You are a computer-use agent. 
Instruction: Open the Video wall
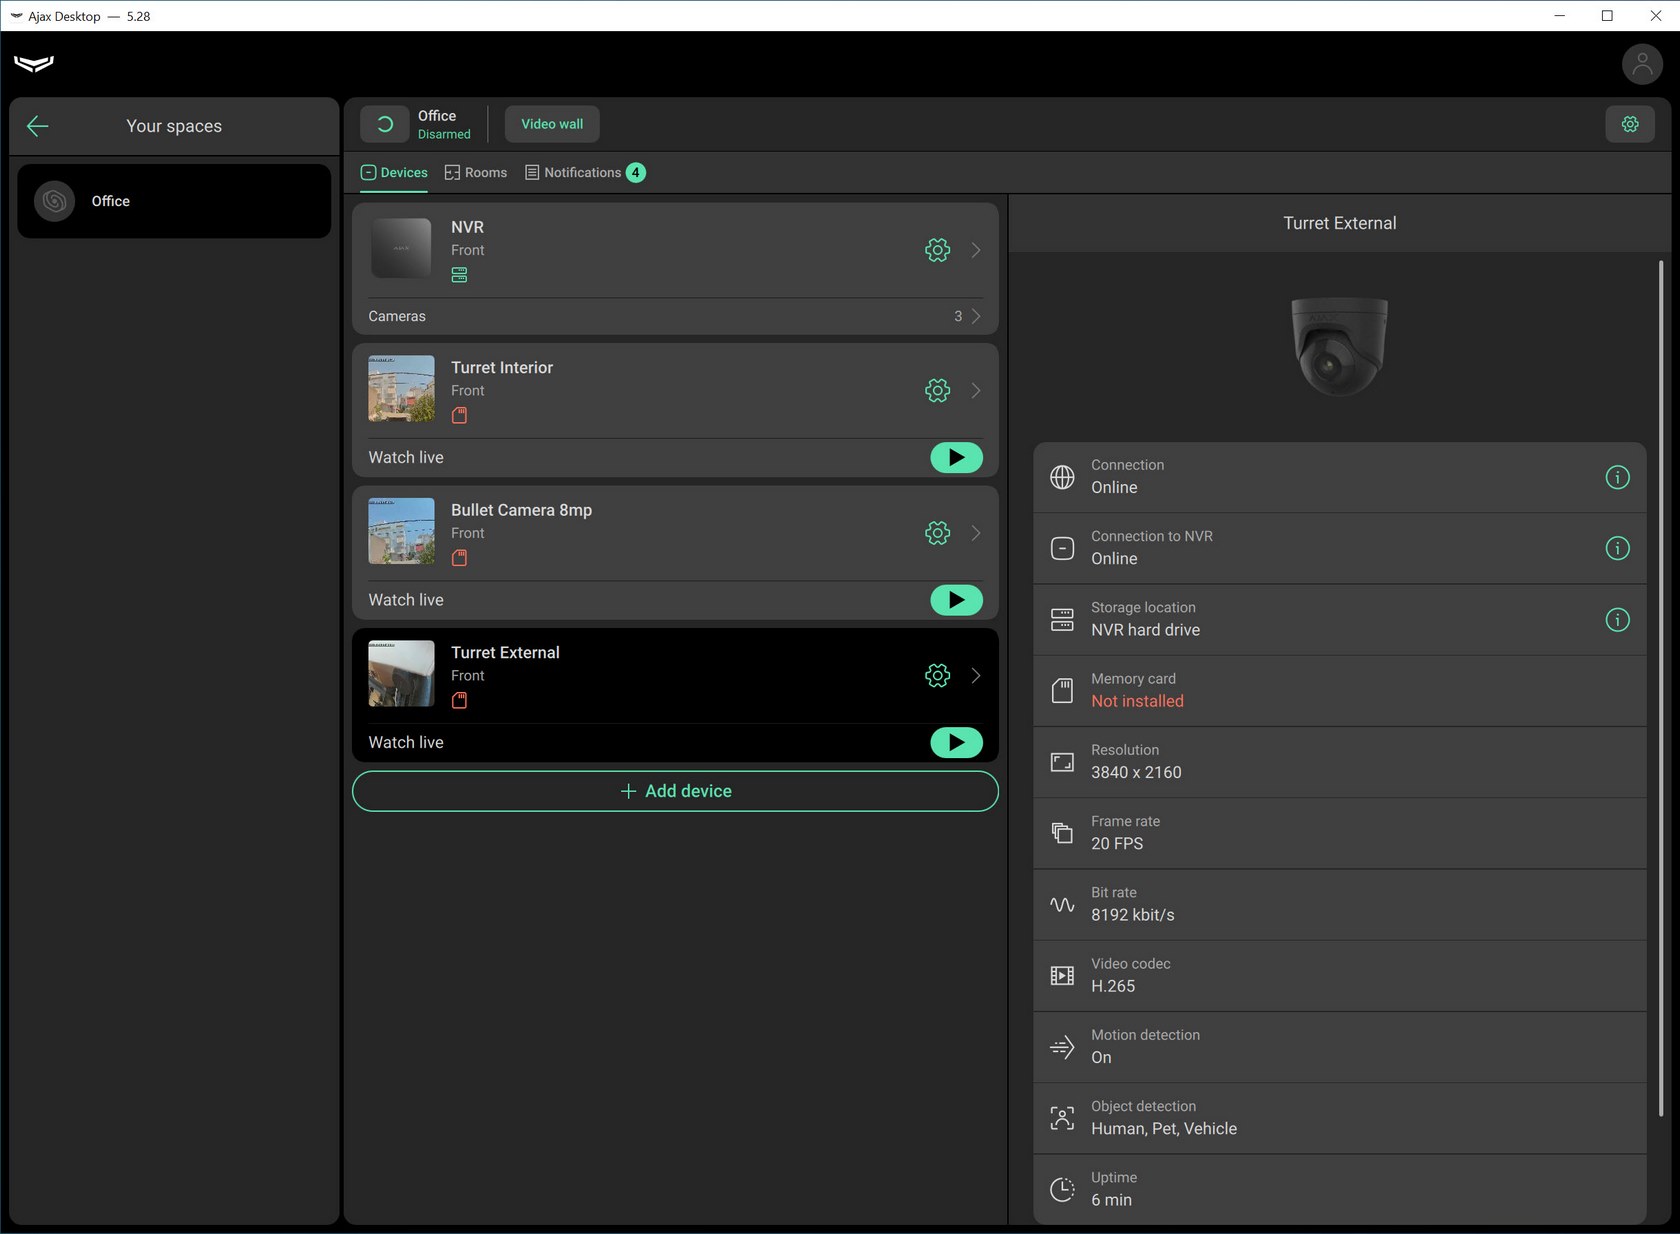coord(552,124)
